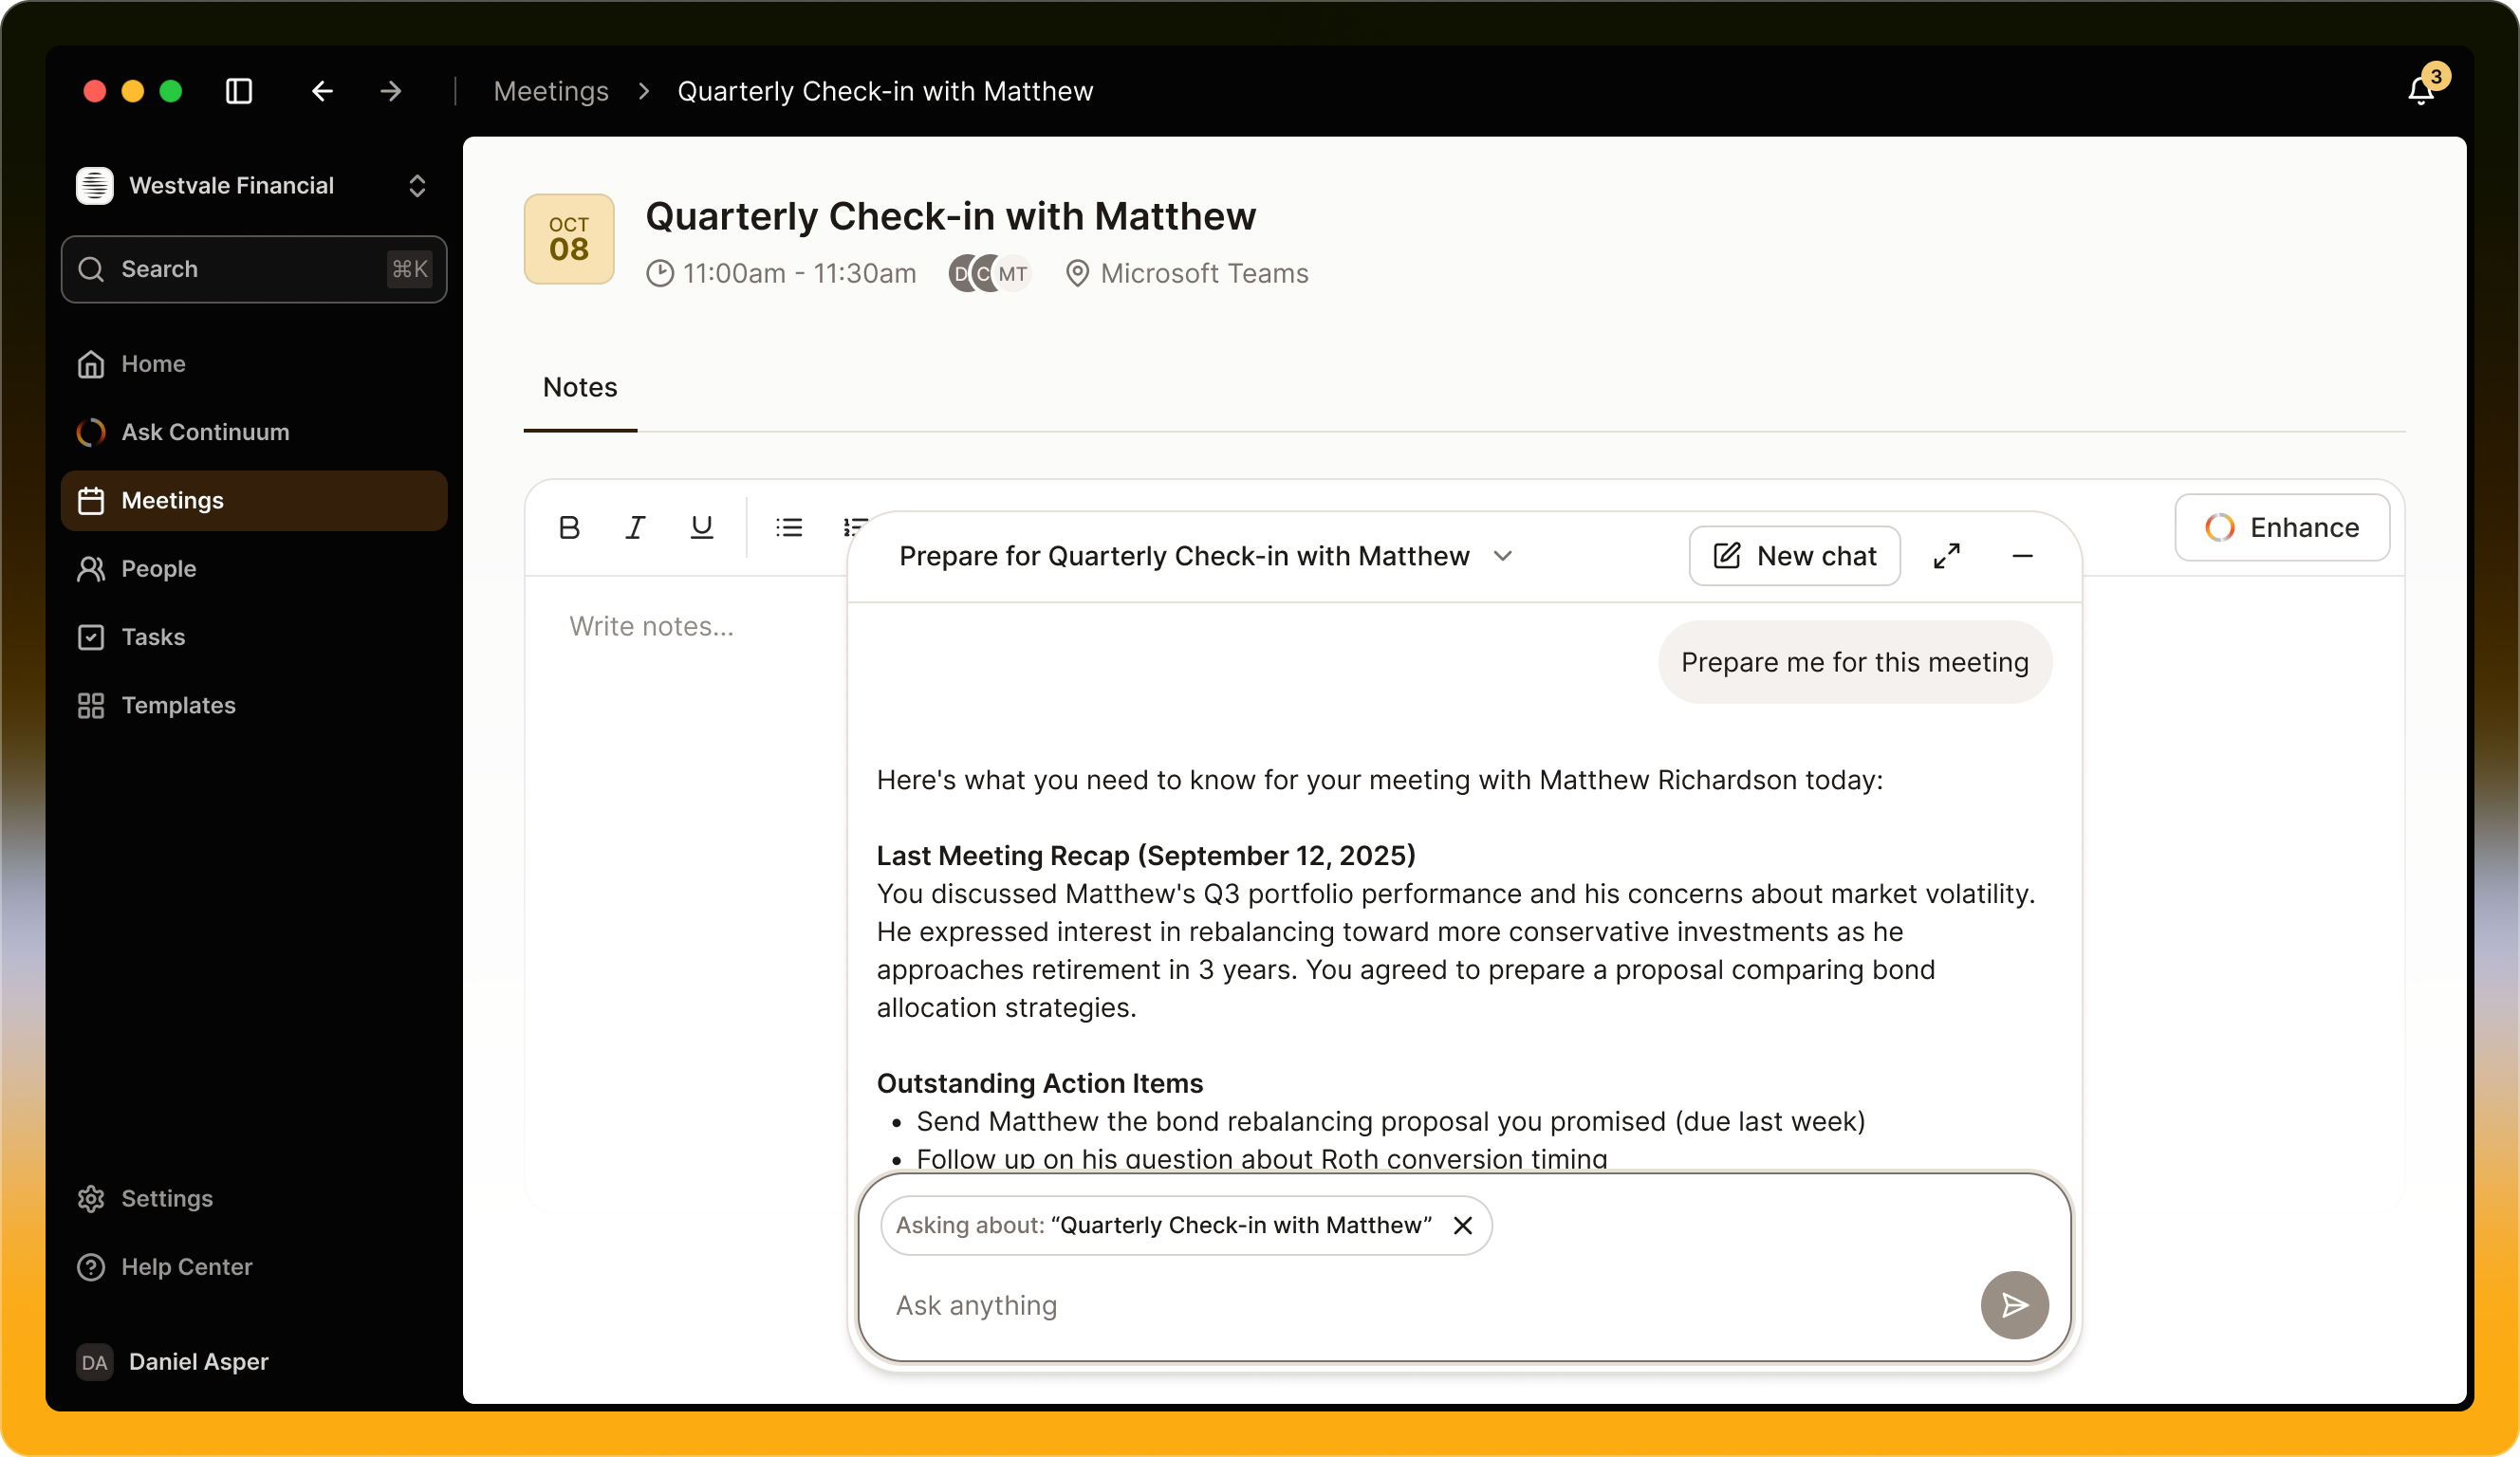Click the back navigation arrow
2520x1457 pixels.
pos(322,91)
